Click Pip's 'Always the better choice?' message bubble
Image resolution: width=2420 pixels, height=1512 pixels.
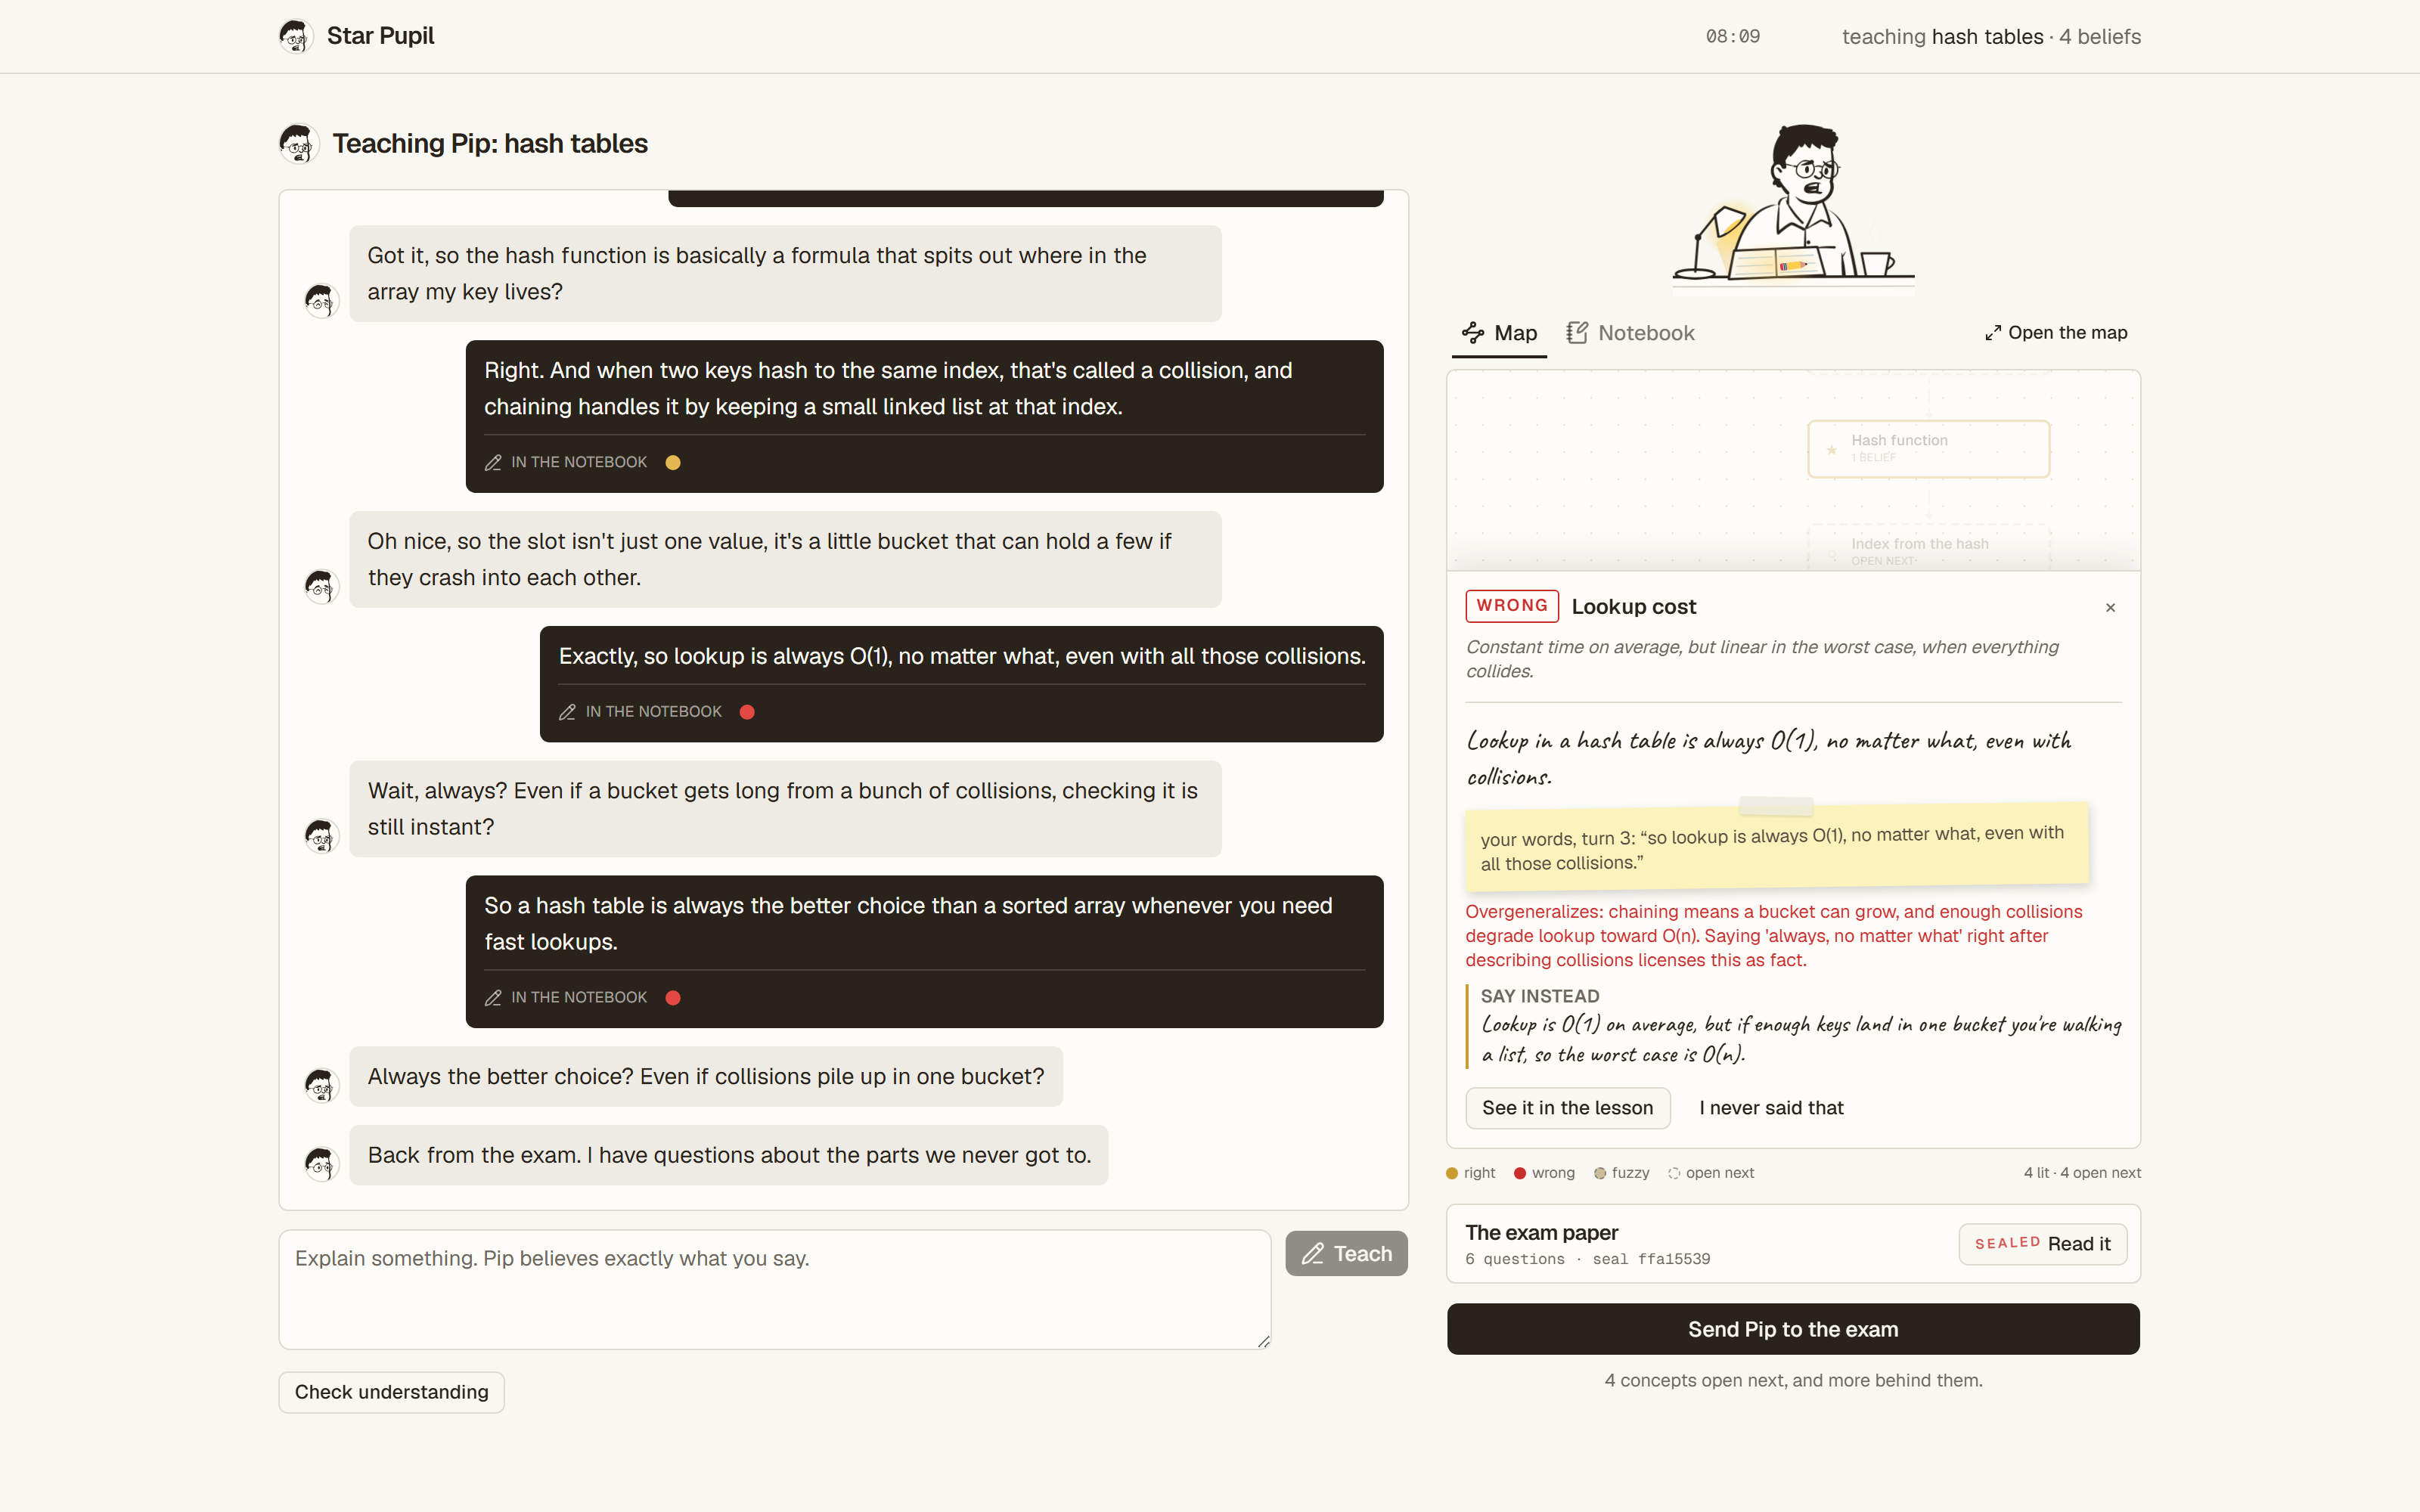[x=706, y=1076]
